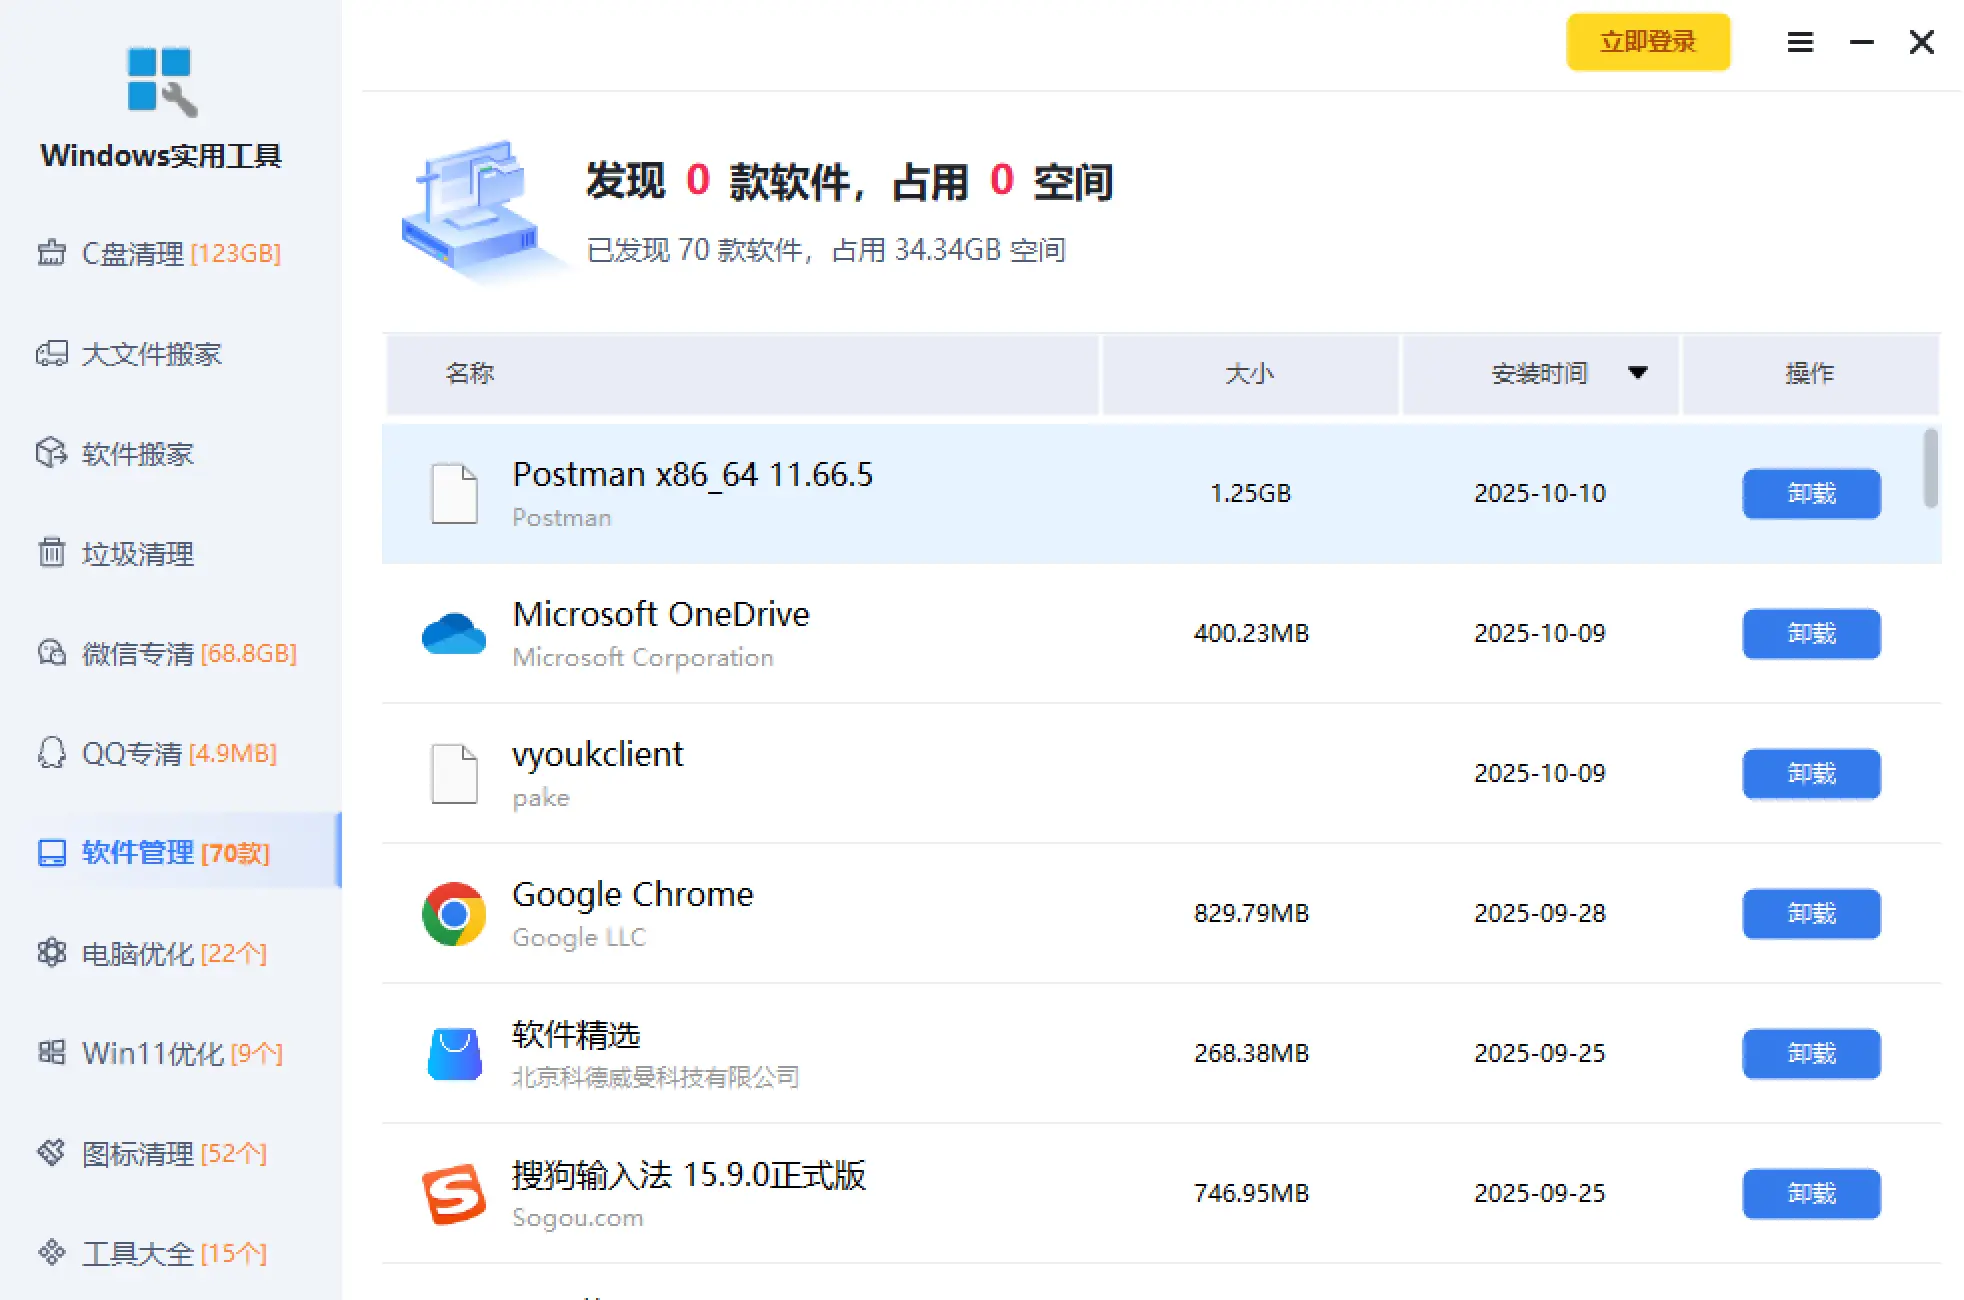This screenshot has height=1300, width=1964.
Task: Click the QQ专清 penguin icon
Action: point(51,753)
